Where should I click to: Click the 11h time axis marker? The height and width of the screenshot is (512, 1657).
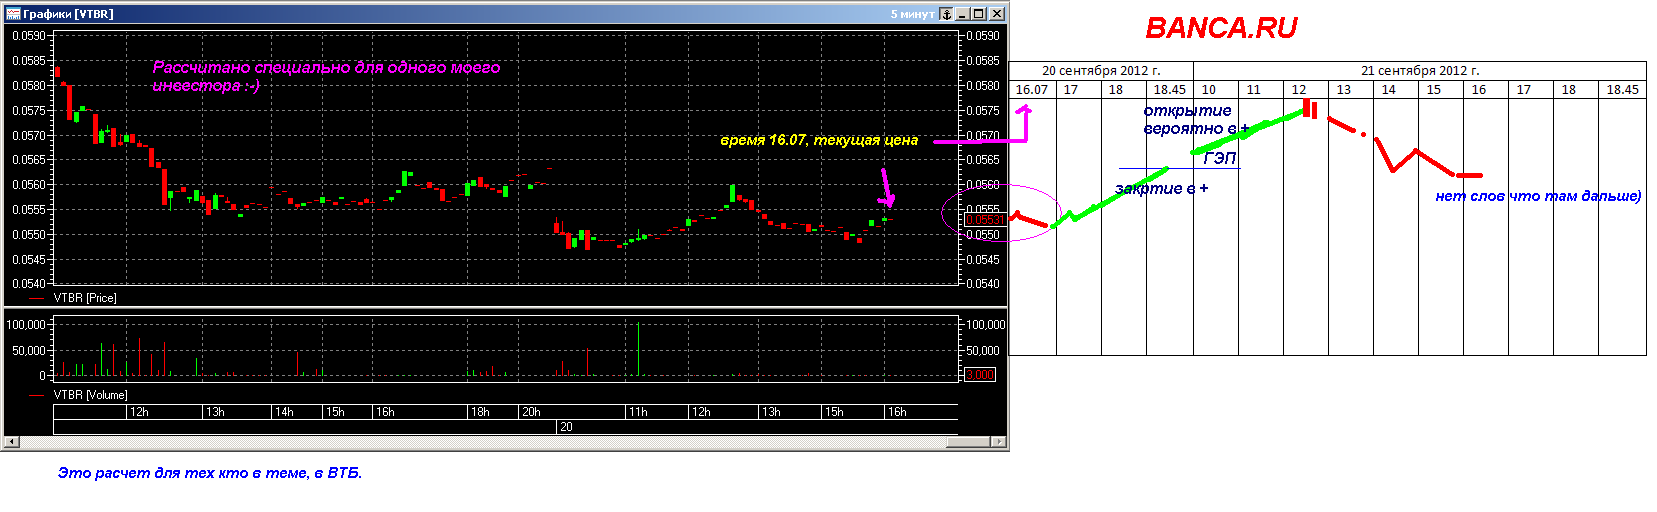click(638, 412)
